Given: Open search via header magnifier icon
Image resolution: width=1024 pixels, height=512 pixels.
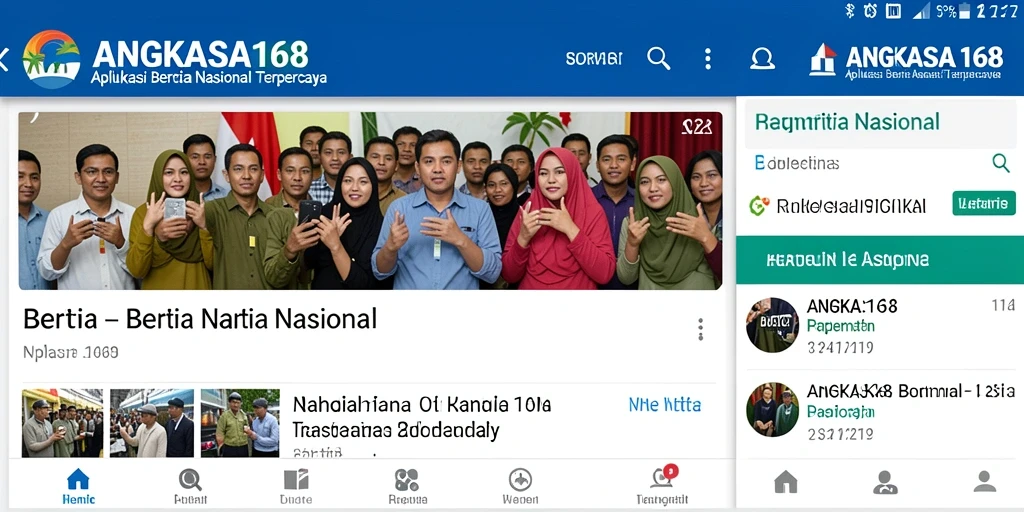Looking at the screenshot, I should [658, 59].
